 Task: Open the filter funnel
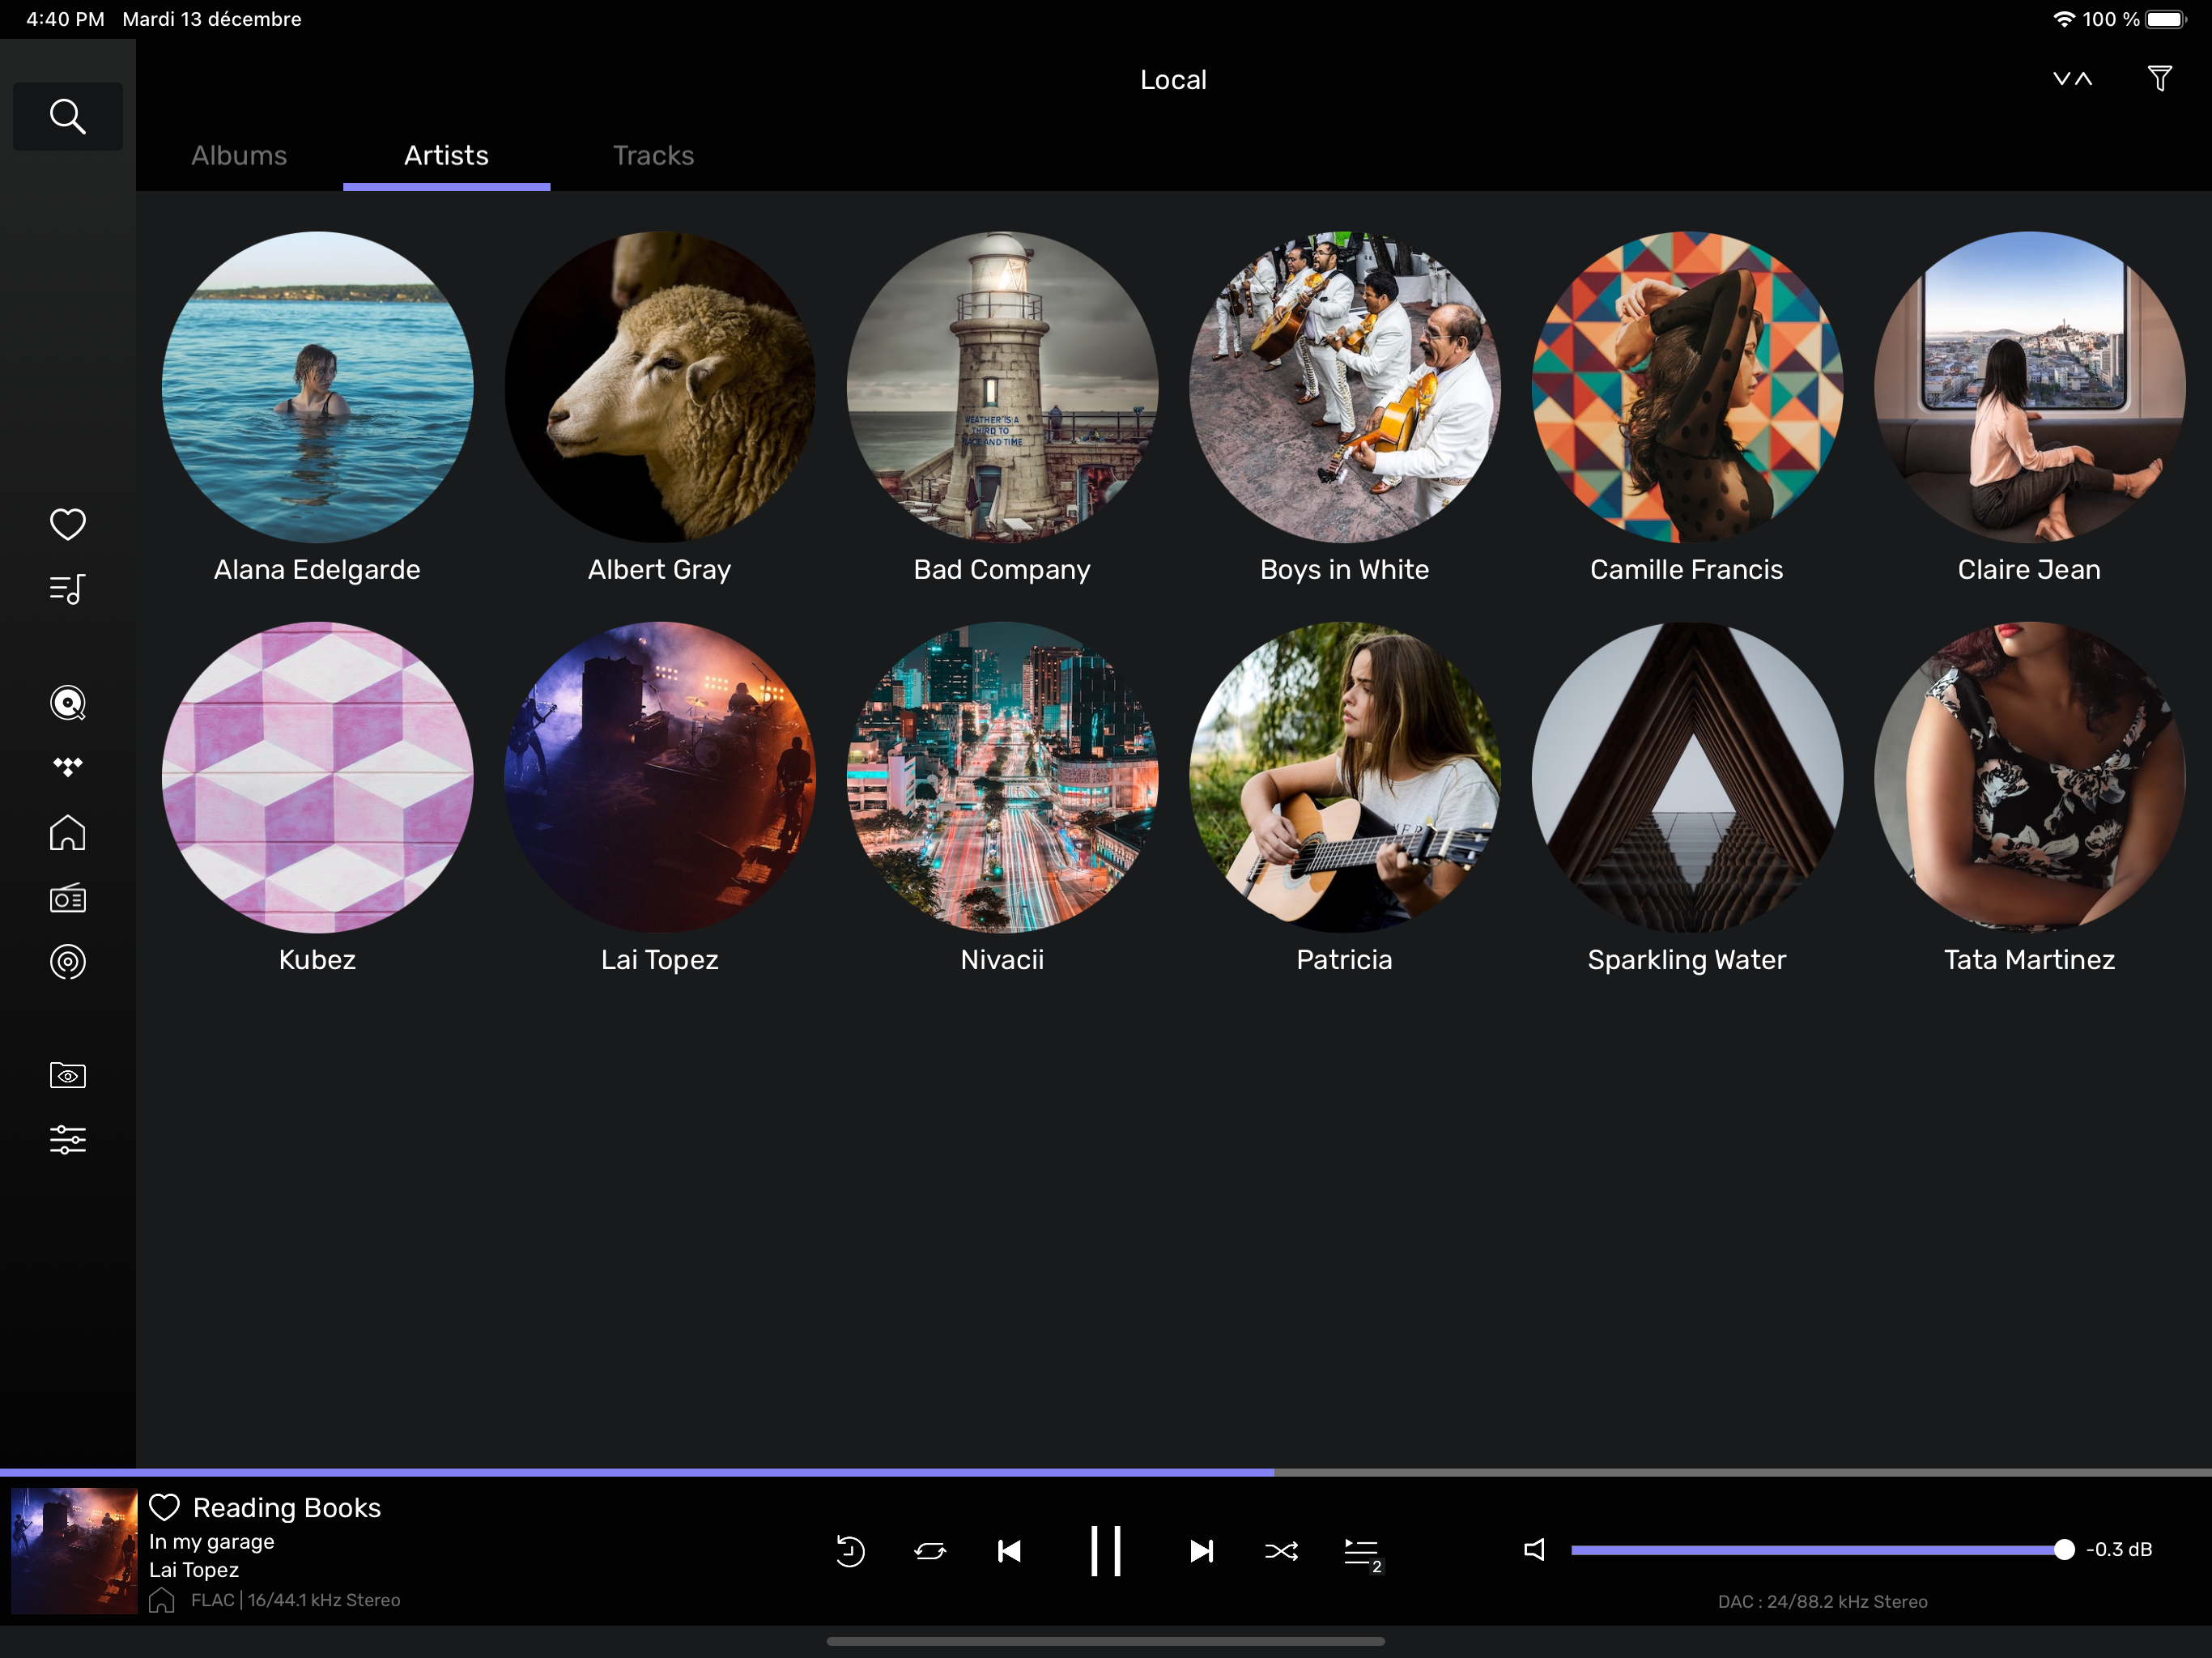[x=2160, y=79]
